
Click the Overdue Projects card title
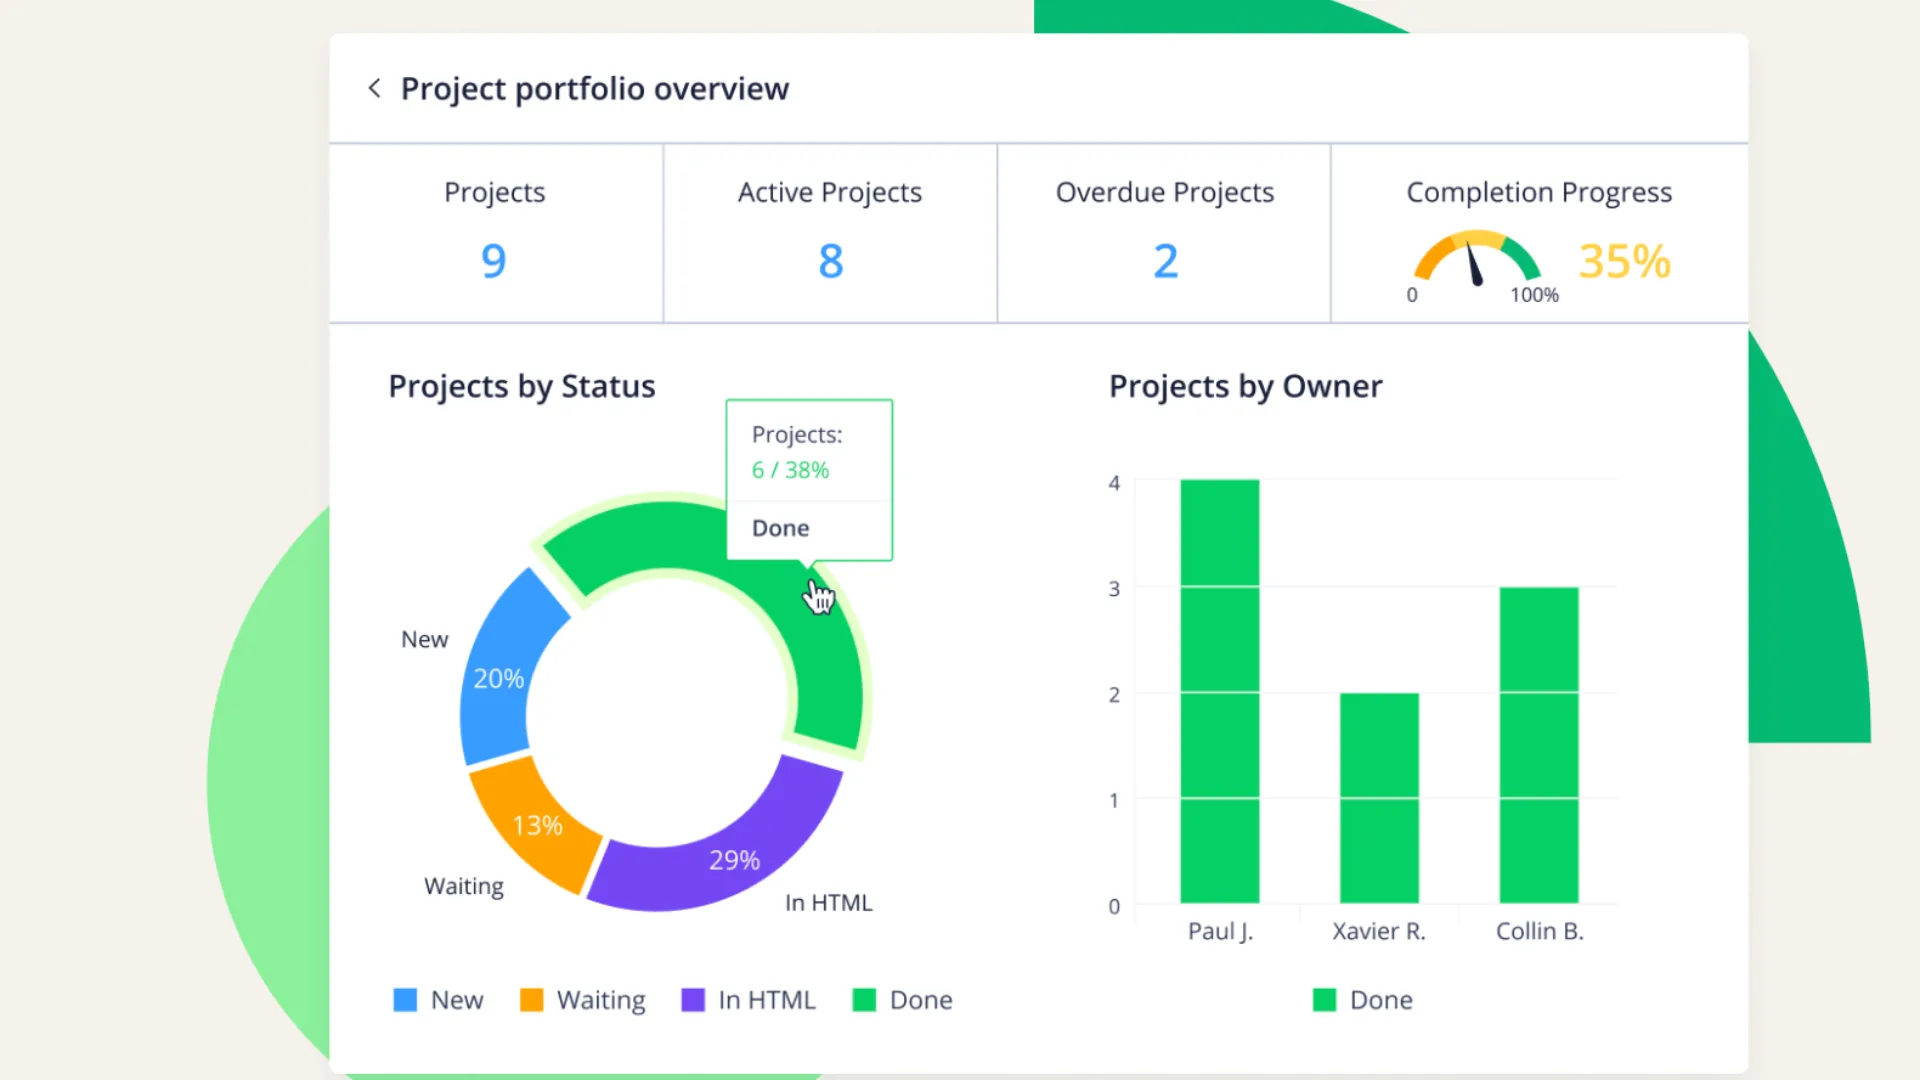(x=1165, y=192)
